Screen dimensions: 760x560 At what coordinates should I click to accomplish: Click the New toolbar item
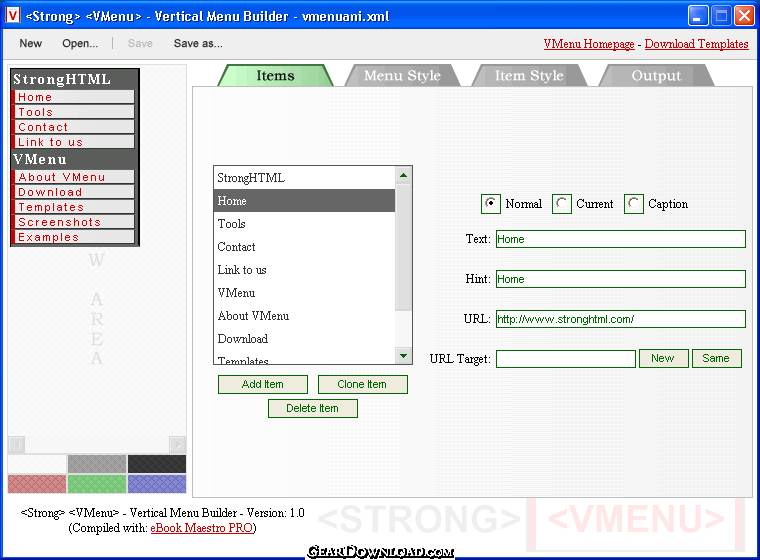[x=31, y=44]
